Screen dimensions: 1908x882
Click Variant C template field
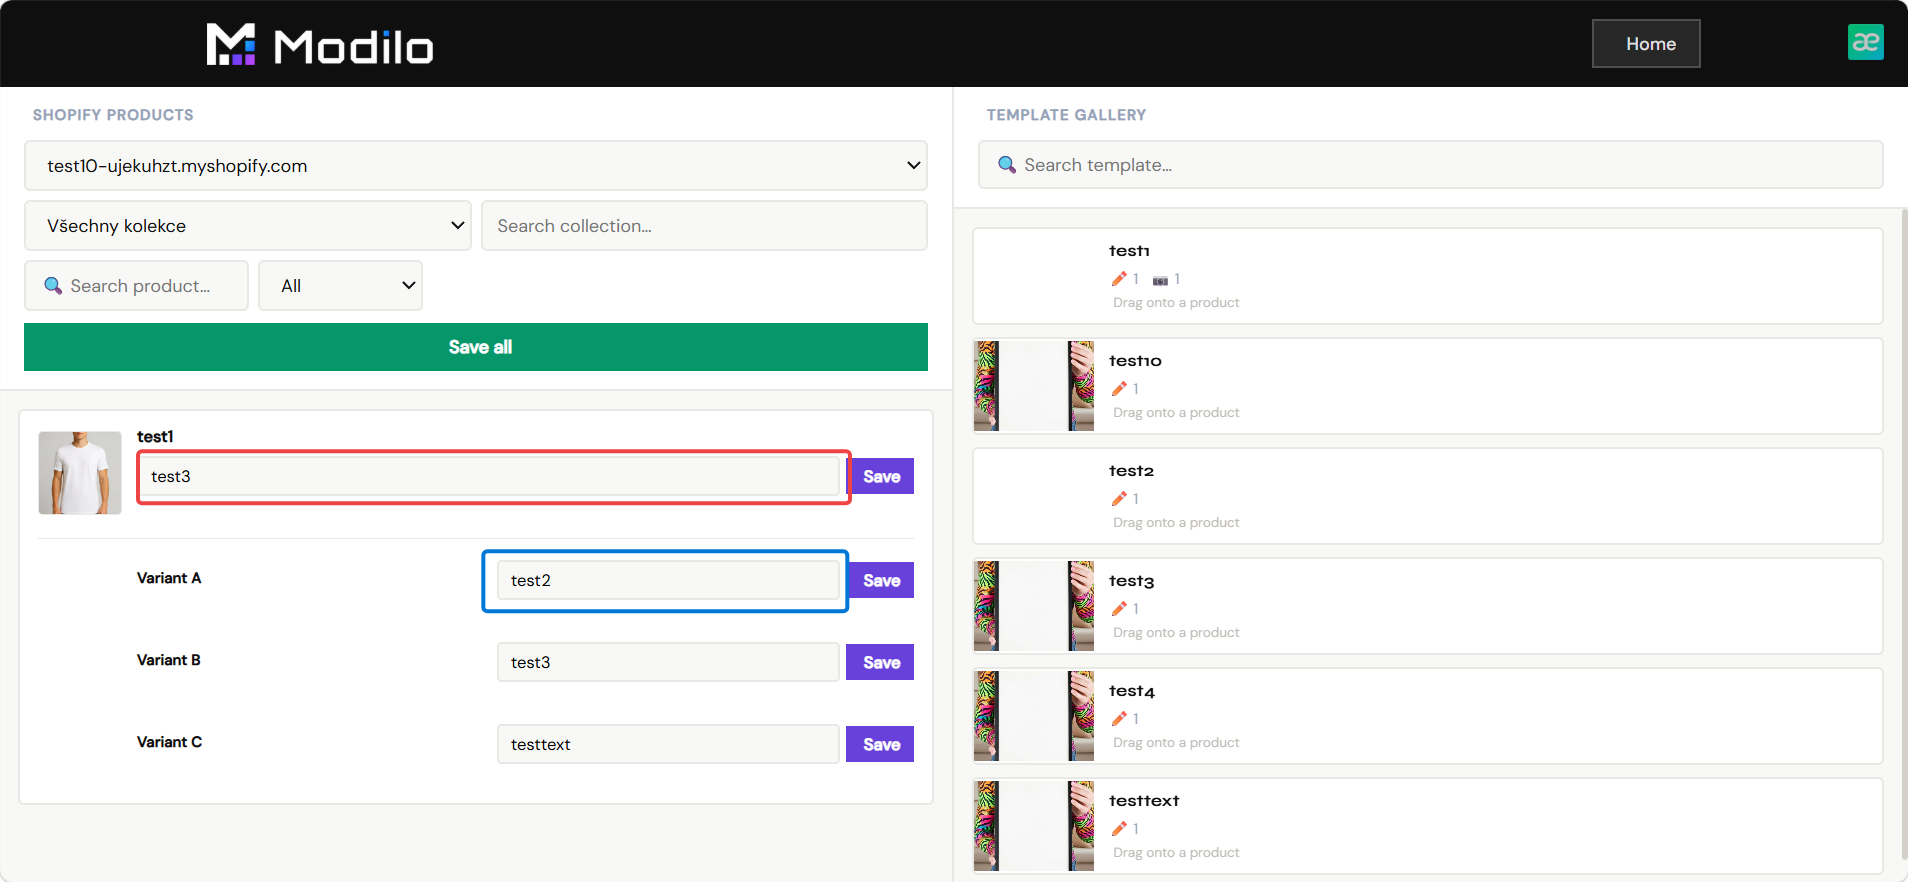point(668,744)
